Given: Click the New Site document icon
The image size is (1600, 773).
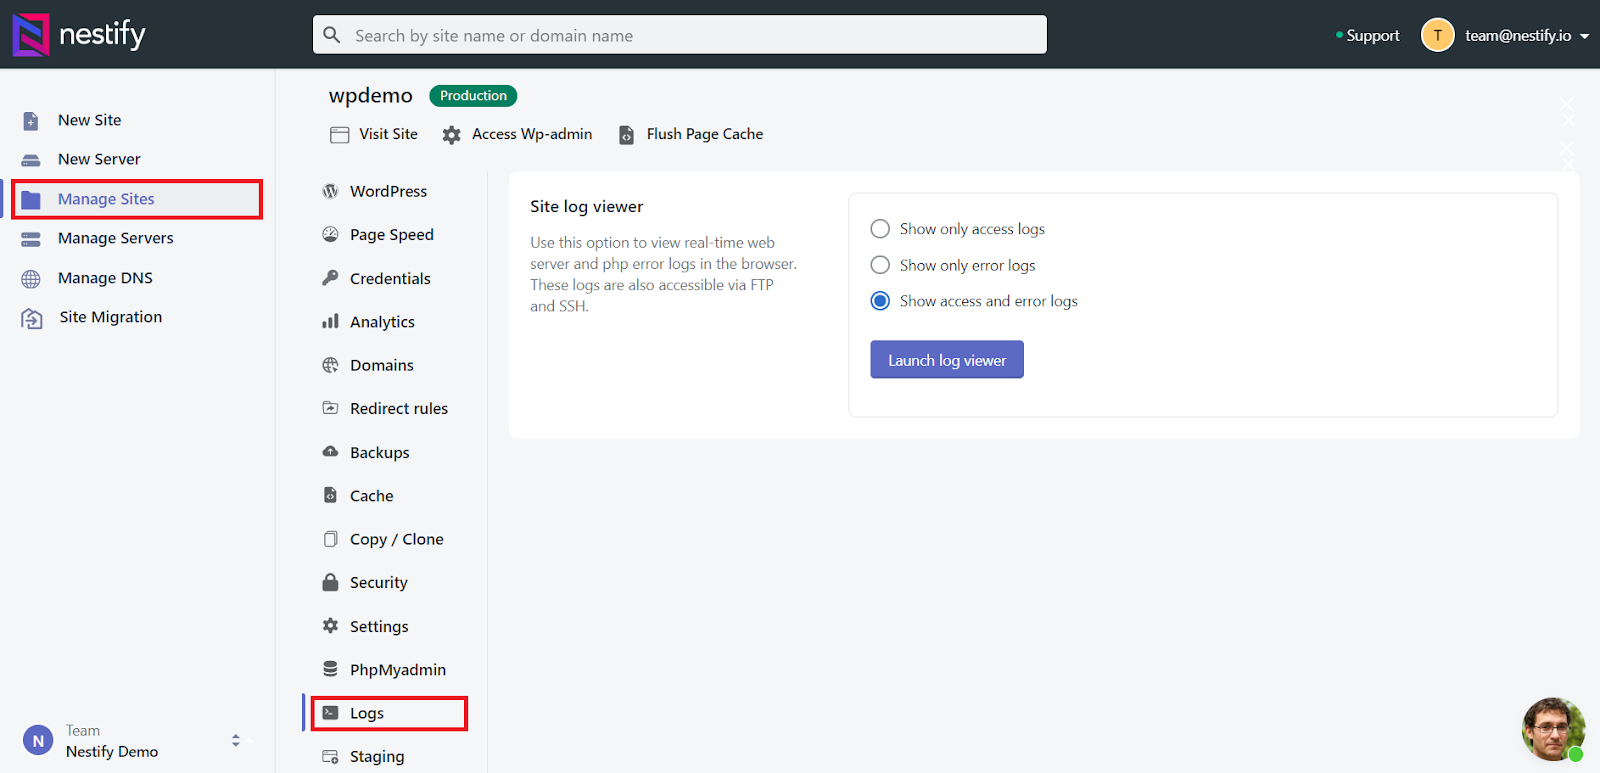Looking at the screenshot, I should pyautogui.click(x=31, y=121).
